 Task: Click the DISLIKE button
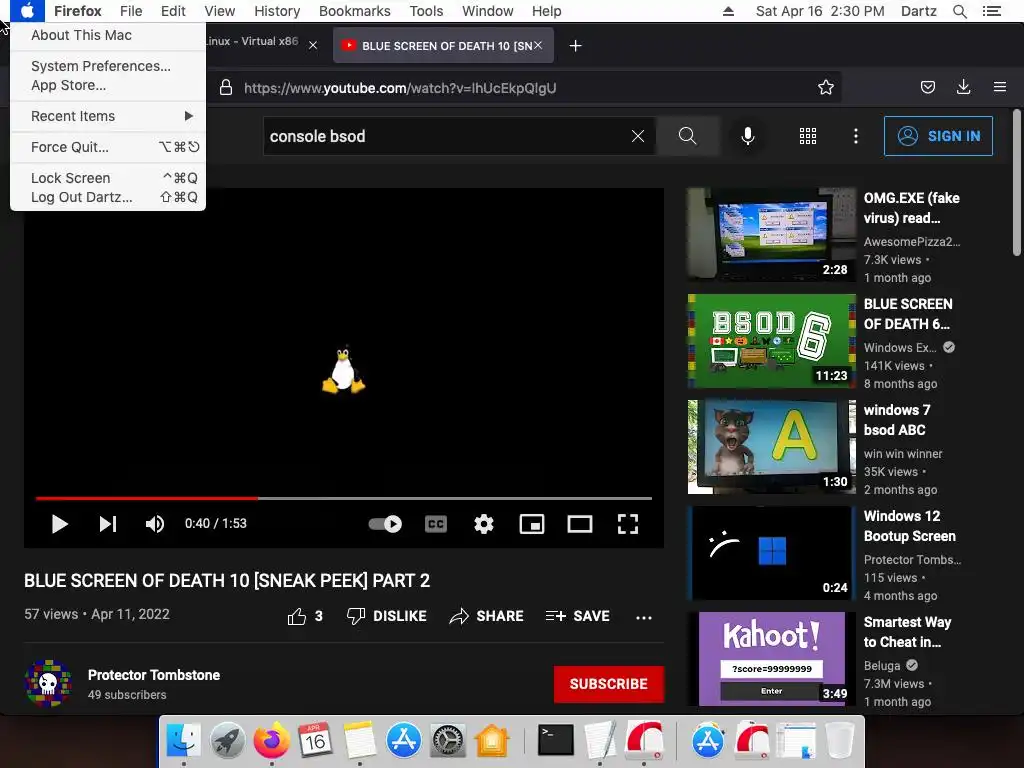[x=387, y=616]
